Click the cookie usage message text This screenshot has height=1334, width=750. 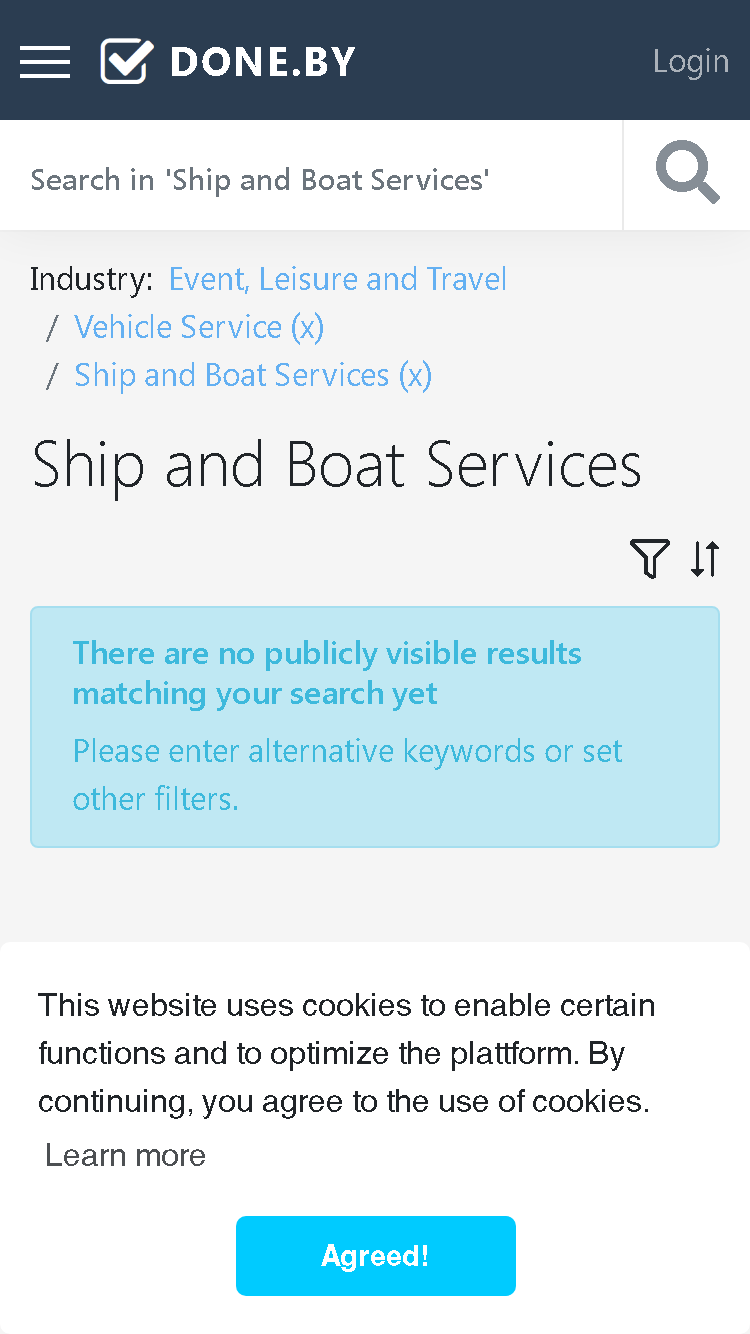coord(347,1053)
